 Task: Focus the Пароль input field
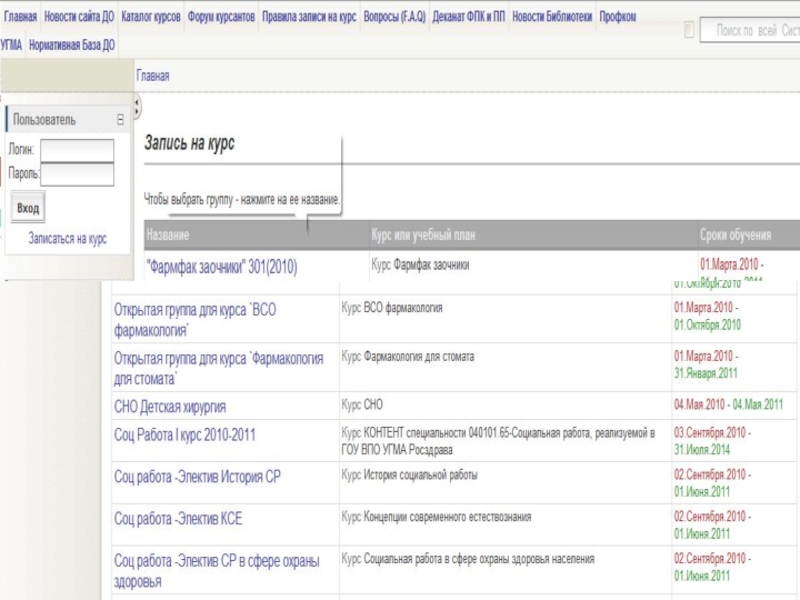(x=77, y=174)
